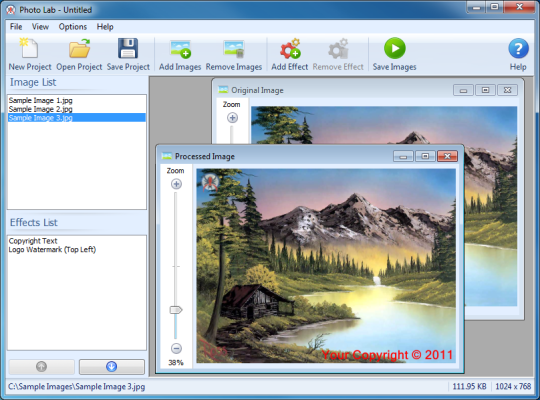The height and width of the screenshot is (400, 540).
Task: Click the Save Project floppy icon
Action: pos(128,48)
